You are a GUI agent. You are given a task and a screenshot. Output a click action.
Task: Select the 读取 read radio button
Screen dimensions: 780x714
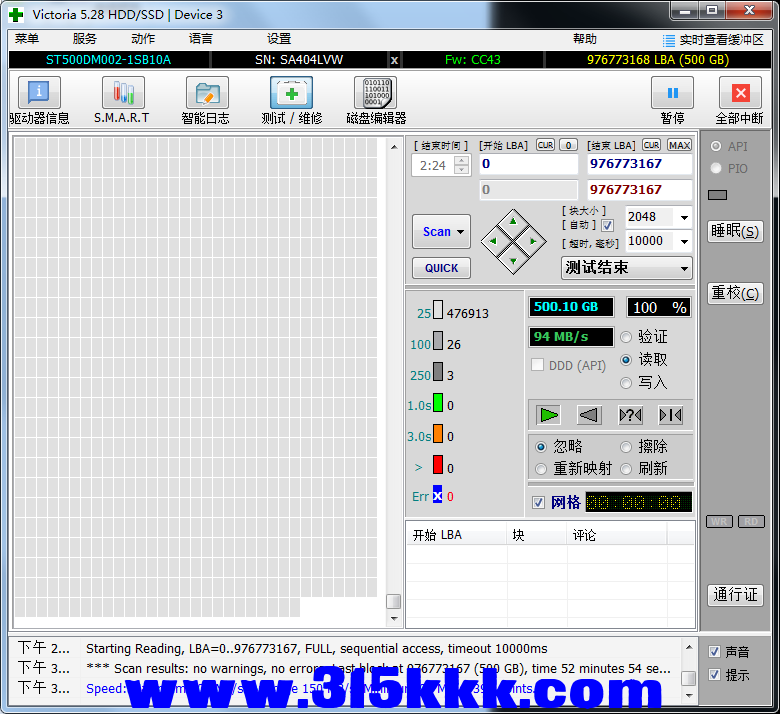tap(627, 359)
